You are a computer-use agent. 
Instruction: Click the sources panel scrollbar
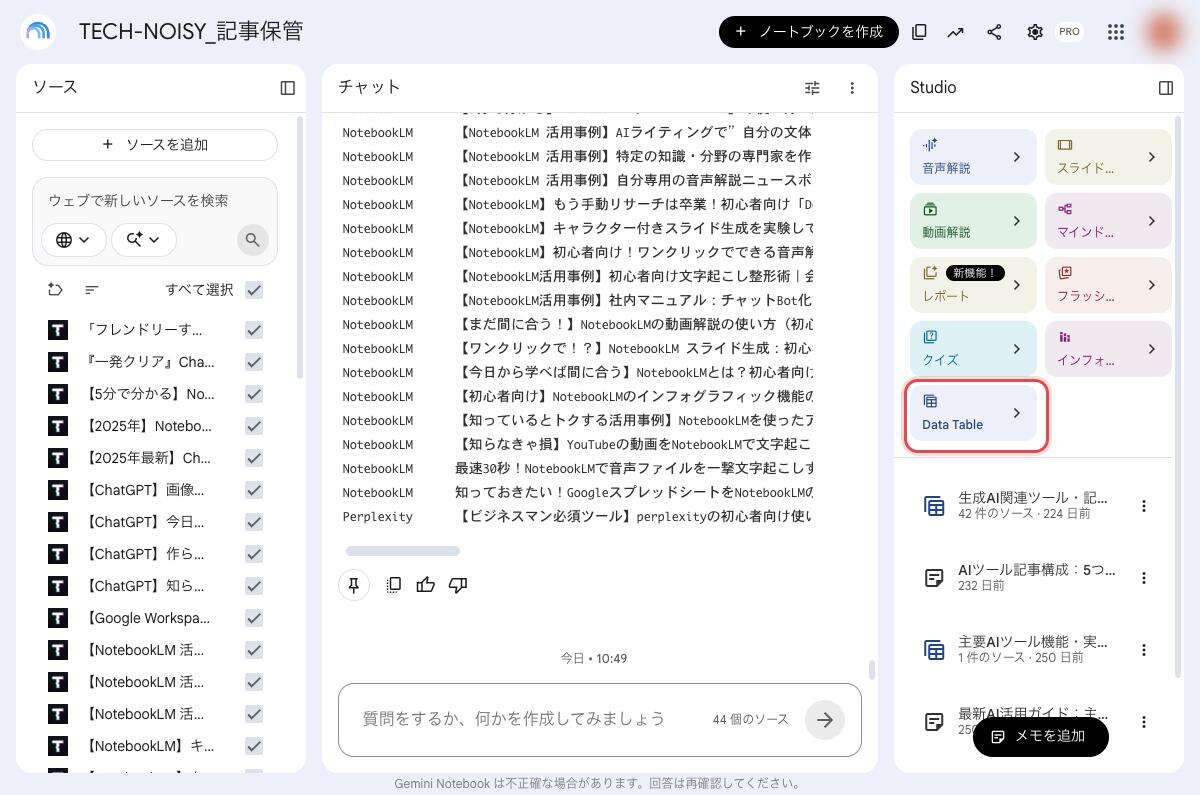(300, 247)
